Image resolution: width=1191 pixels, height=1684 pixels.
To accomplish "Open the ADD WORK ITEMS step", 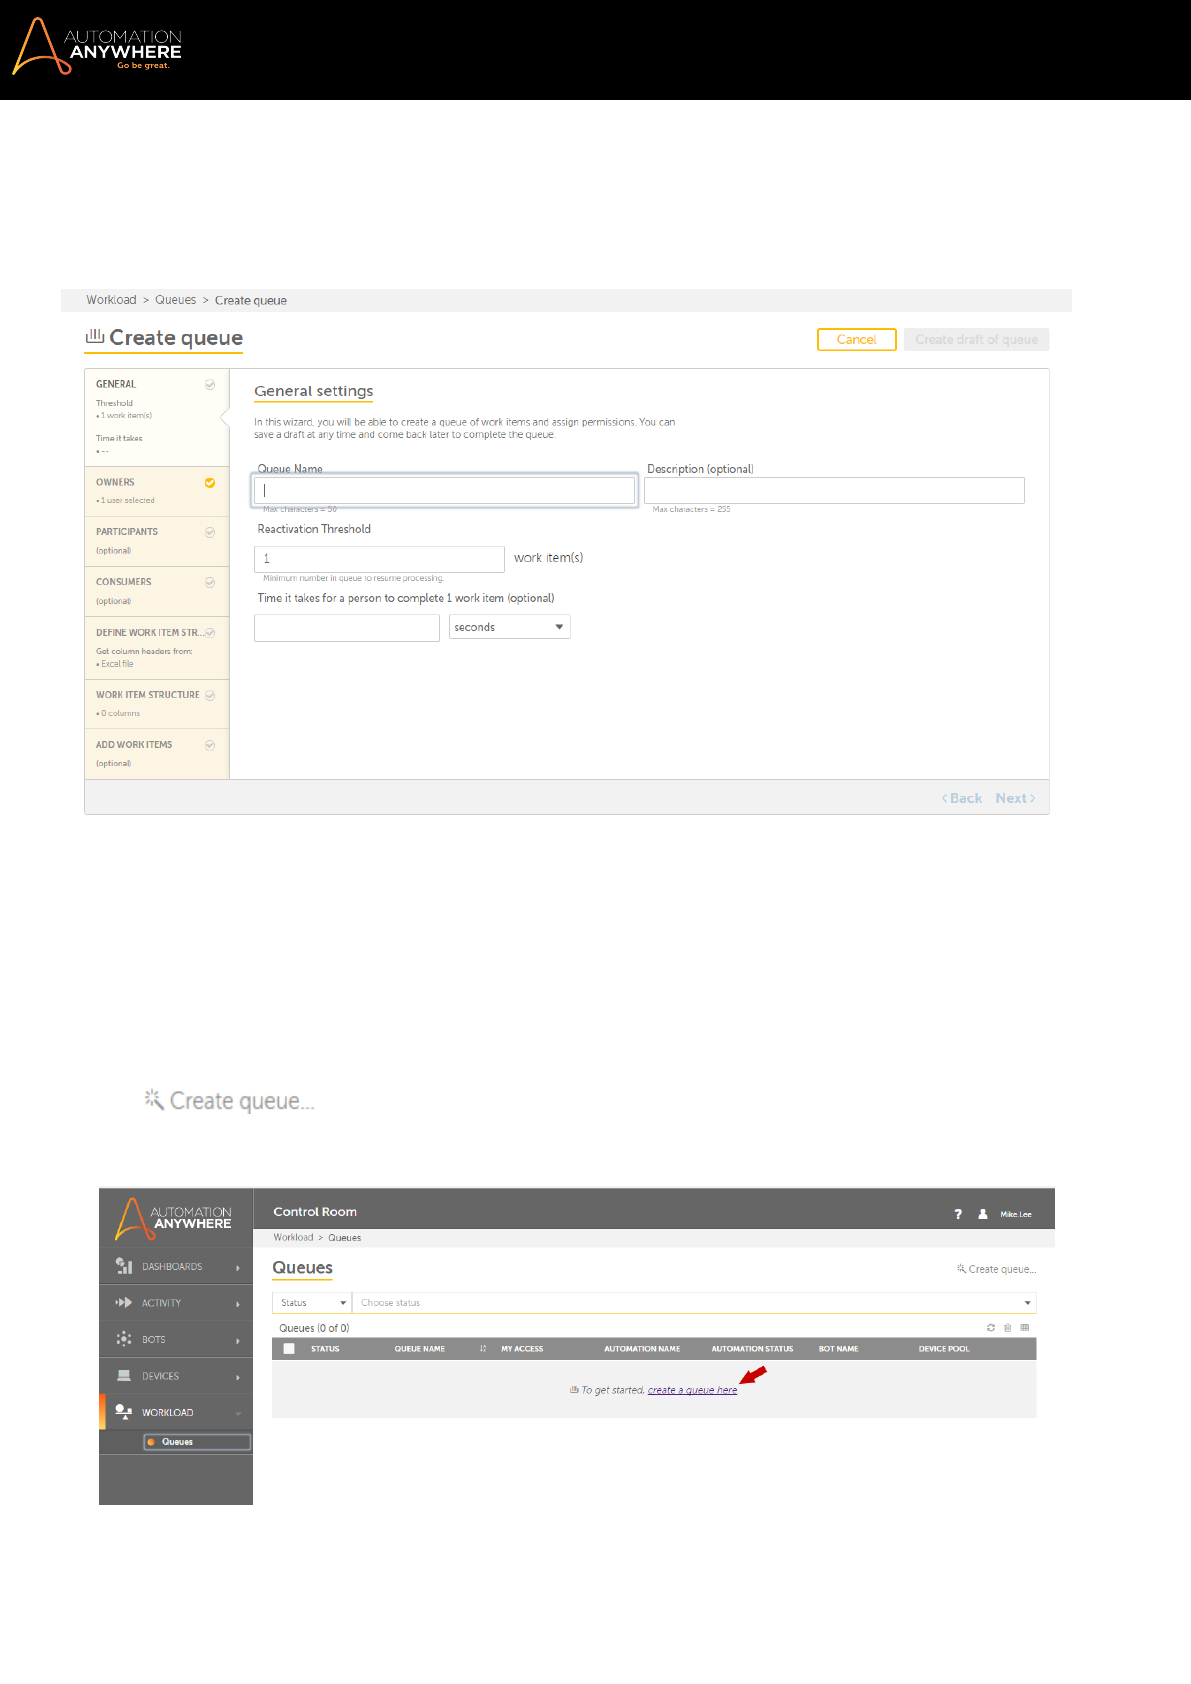I will 157,754.
